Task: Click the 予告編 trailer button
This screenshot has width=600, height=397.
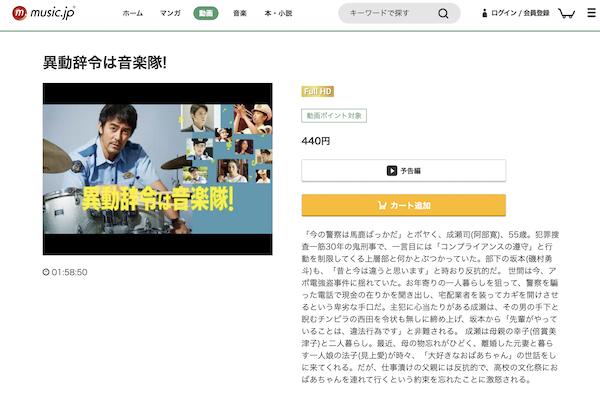Action: 404,170
